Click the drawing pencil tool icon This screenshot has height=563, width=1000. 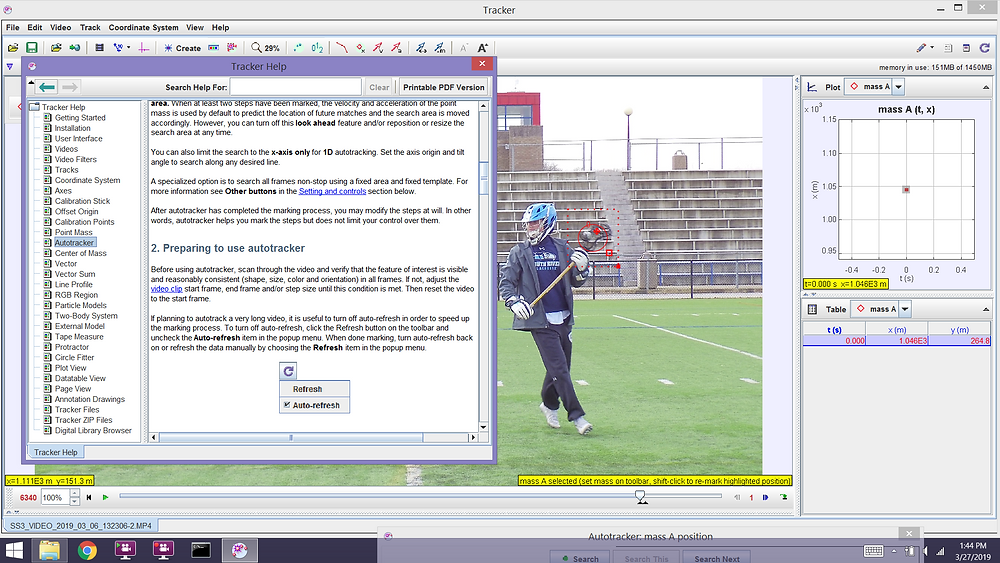click(921, 48)
